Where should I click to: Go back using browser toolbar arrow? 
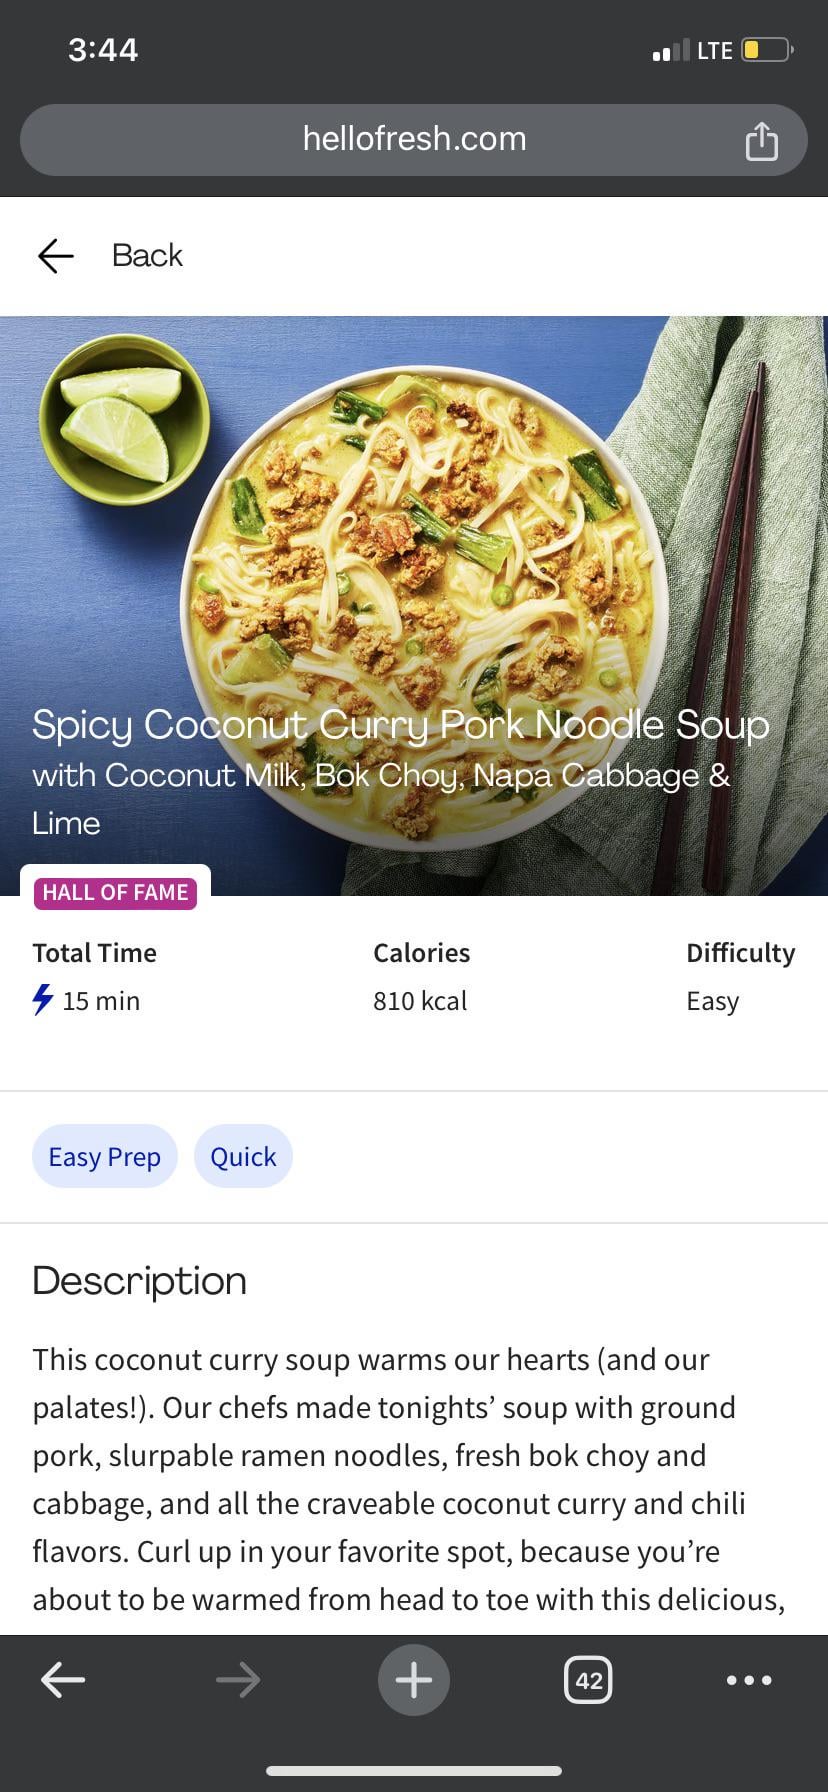(63, 1680)
